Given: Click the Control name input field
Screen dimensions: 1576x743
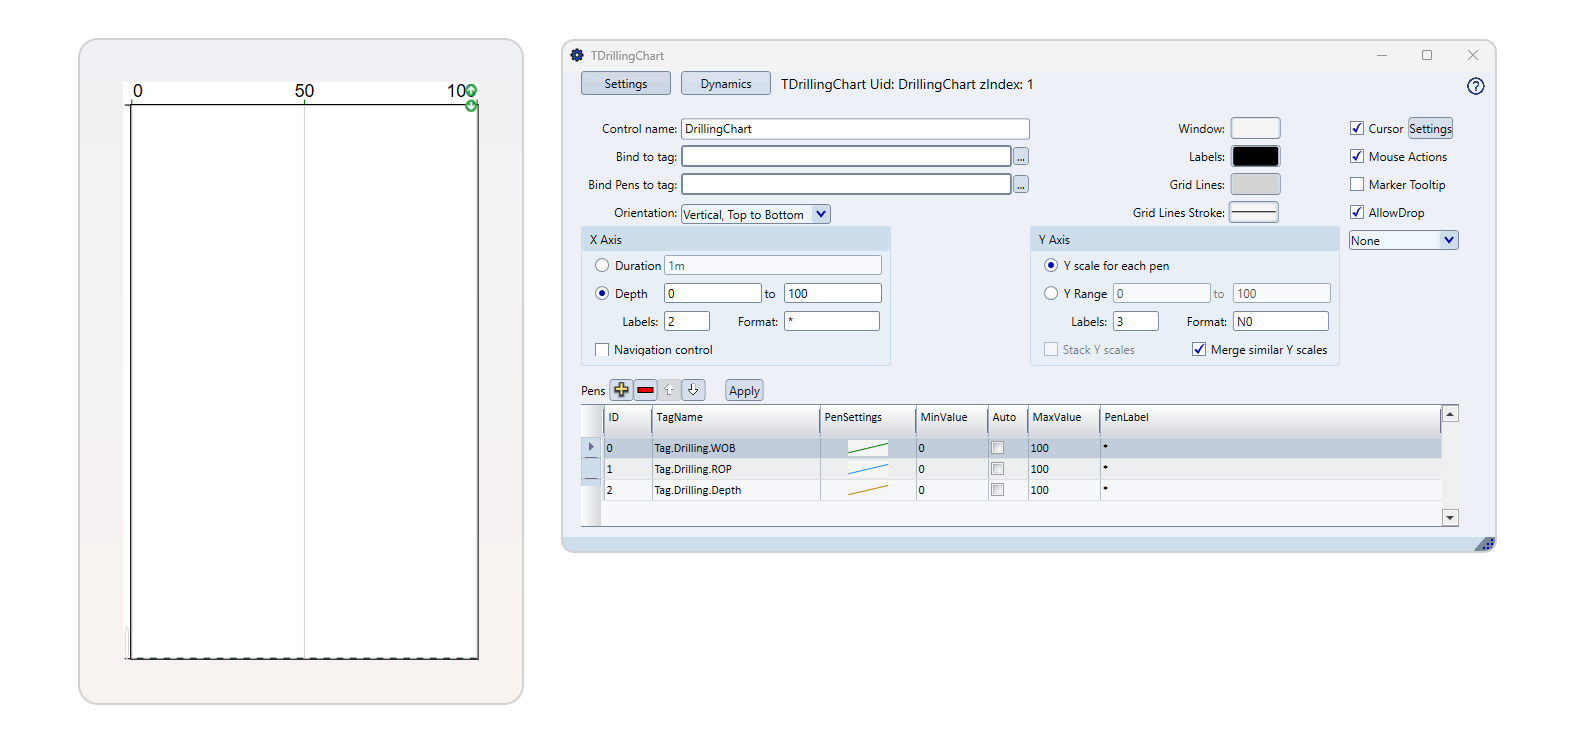Looking at the screenshot, I should click(x=855, y=129).
